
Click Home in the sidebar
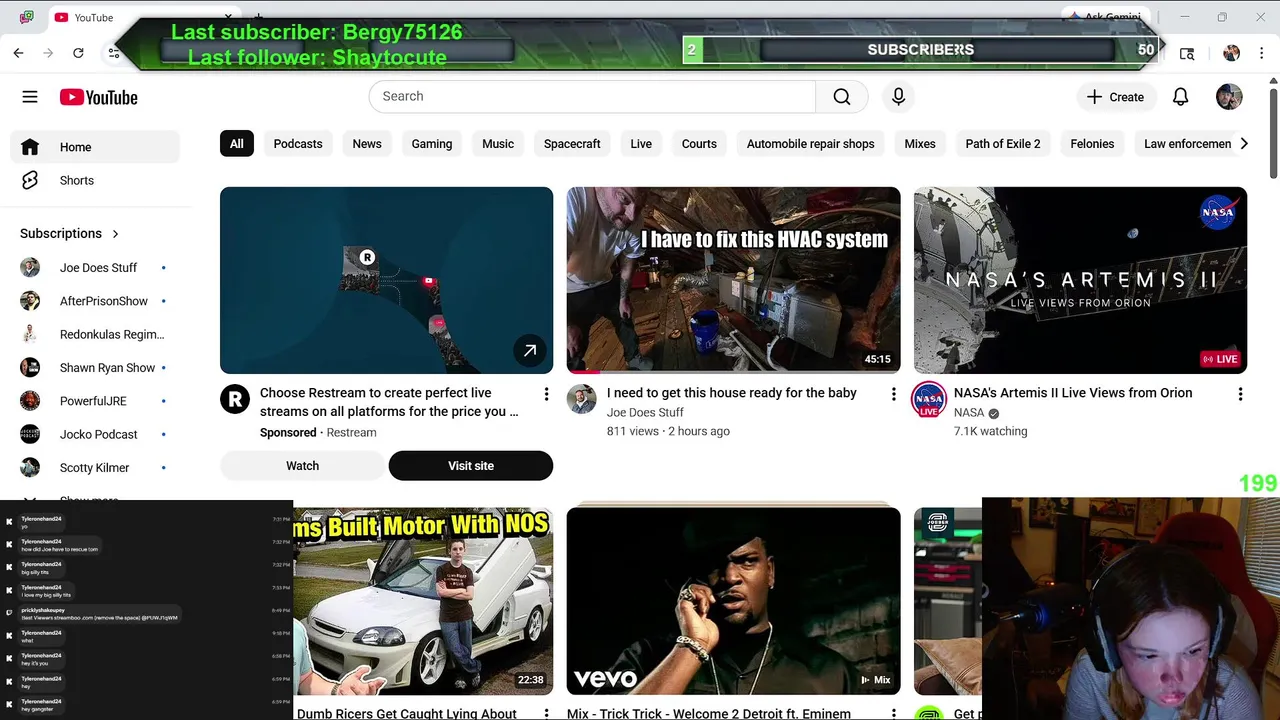coord(95,147)
